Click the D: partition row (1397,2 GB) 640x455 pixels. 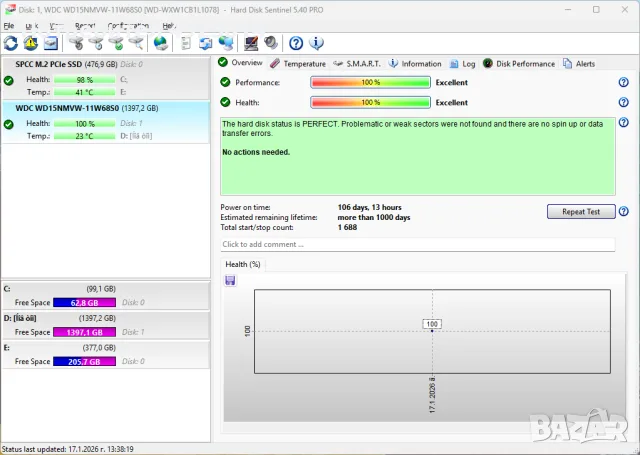pyautogui.click(x=105, y=325)
